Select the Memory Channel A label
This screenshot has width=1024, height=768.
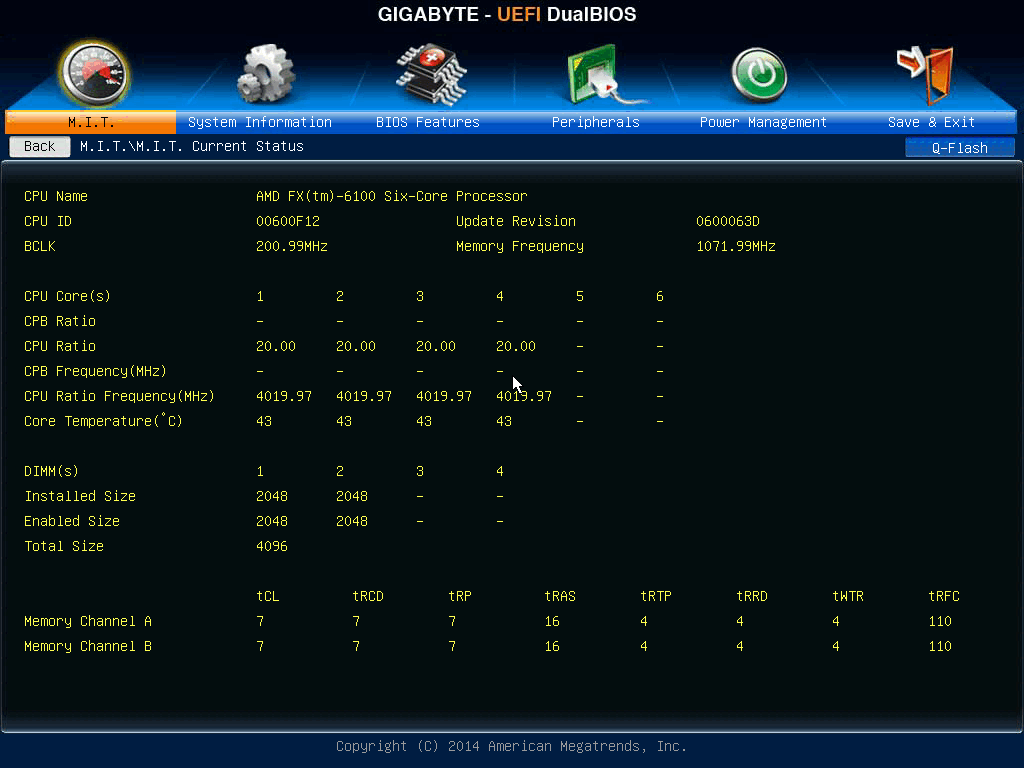coord(88,621)
